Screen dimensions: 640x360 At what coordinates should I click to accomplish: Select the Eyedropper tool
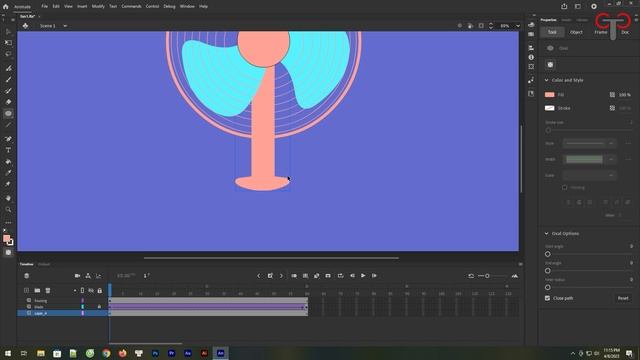(8, 173)
